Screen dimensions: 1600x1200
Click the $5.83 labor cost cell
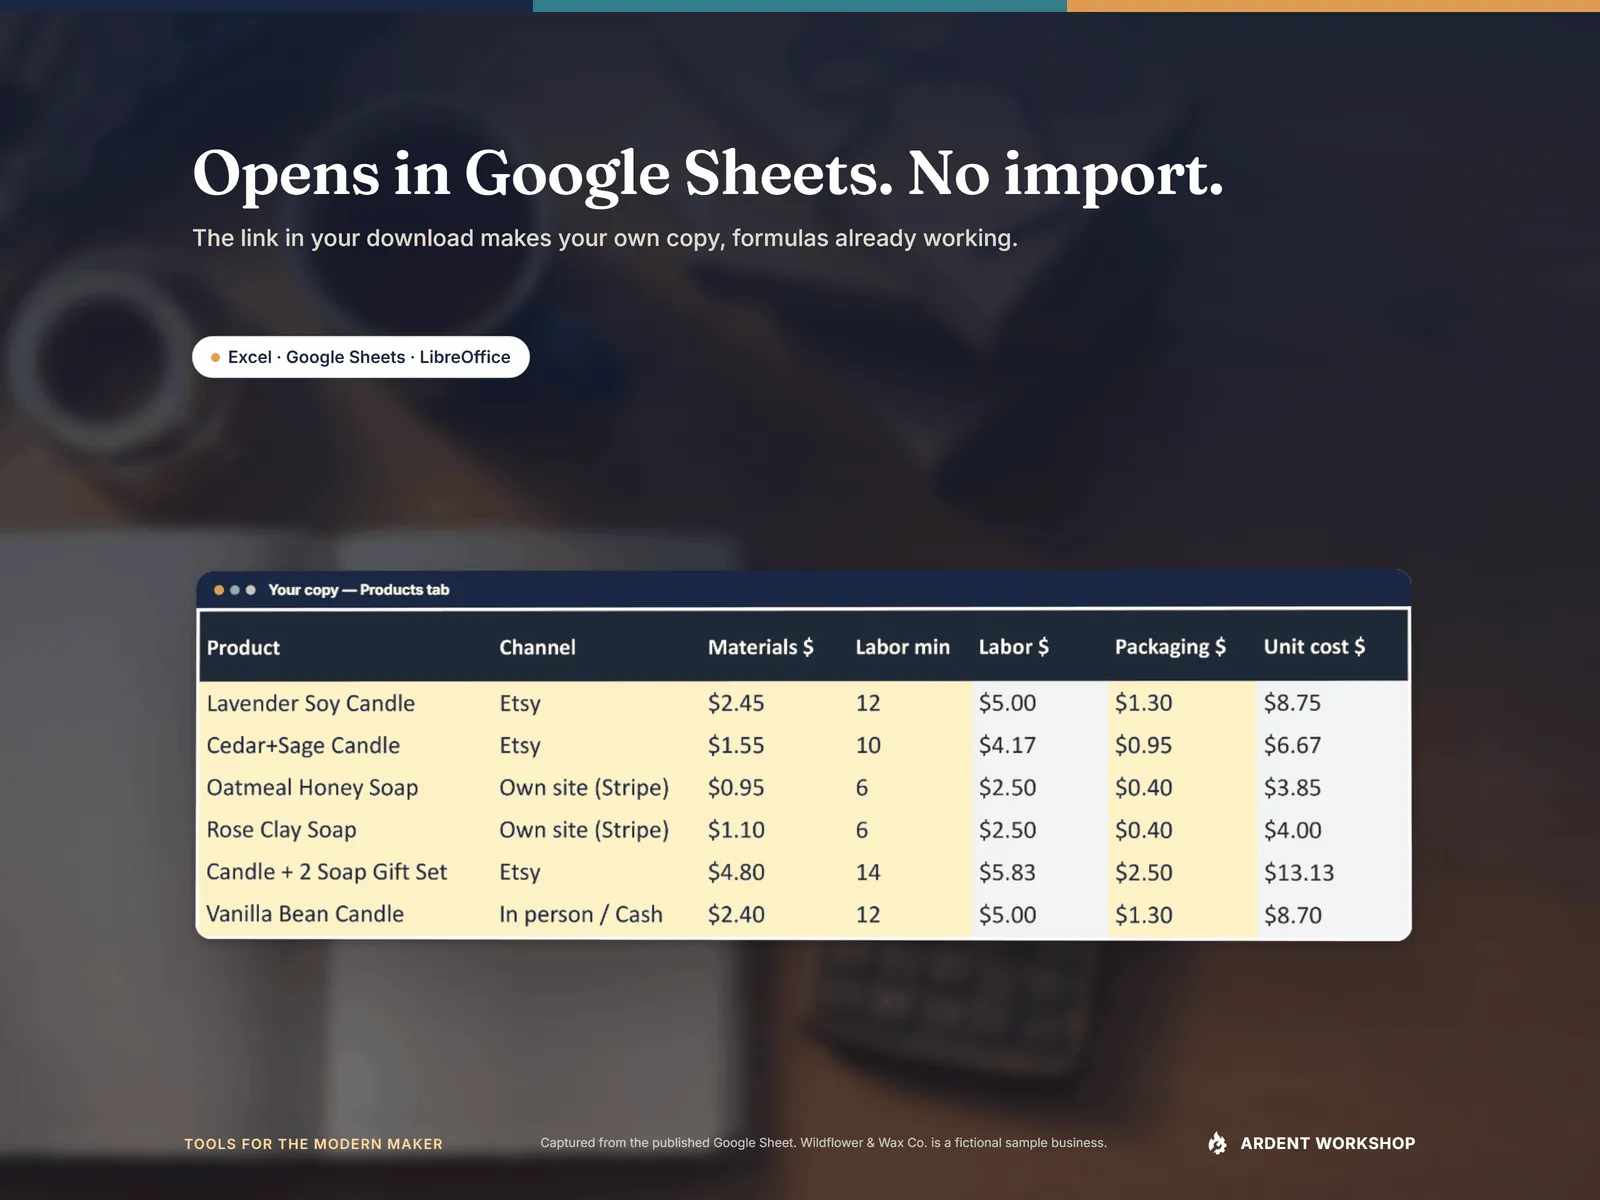coord(1007,872)
